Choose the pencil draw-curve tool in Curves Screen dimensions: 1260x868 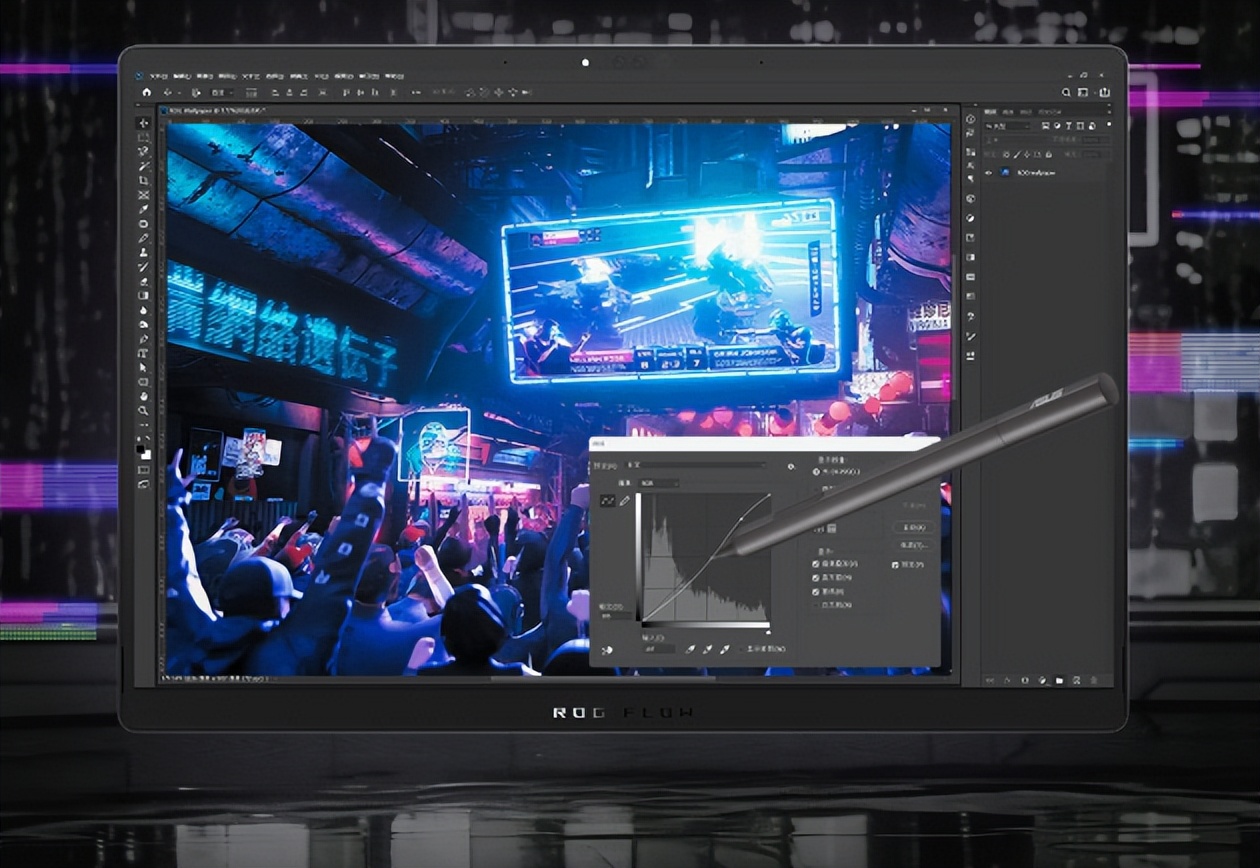(x=625, y=501)
